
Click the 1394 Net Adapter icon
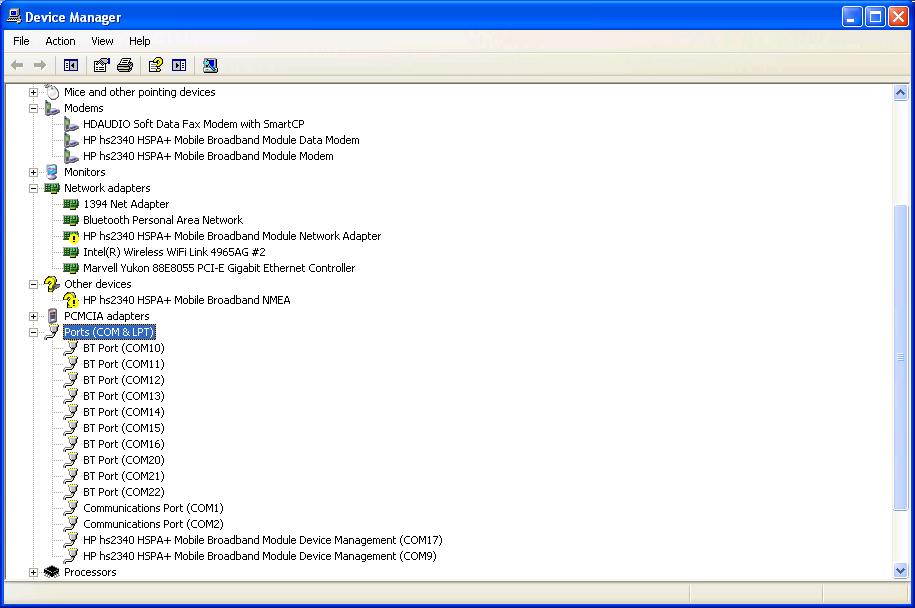(x=71, y=204)
